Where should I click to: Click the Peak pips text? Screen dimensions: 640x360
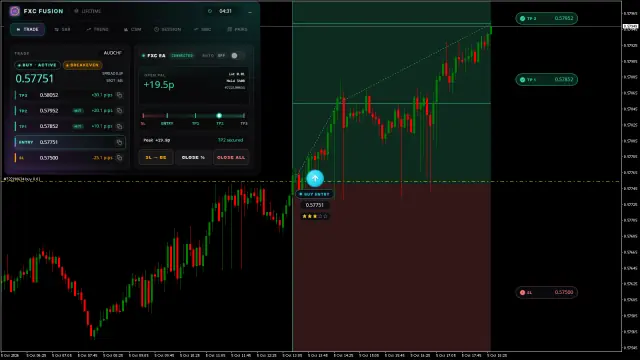[157, 140]
